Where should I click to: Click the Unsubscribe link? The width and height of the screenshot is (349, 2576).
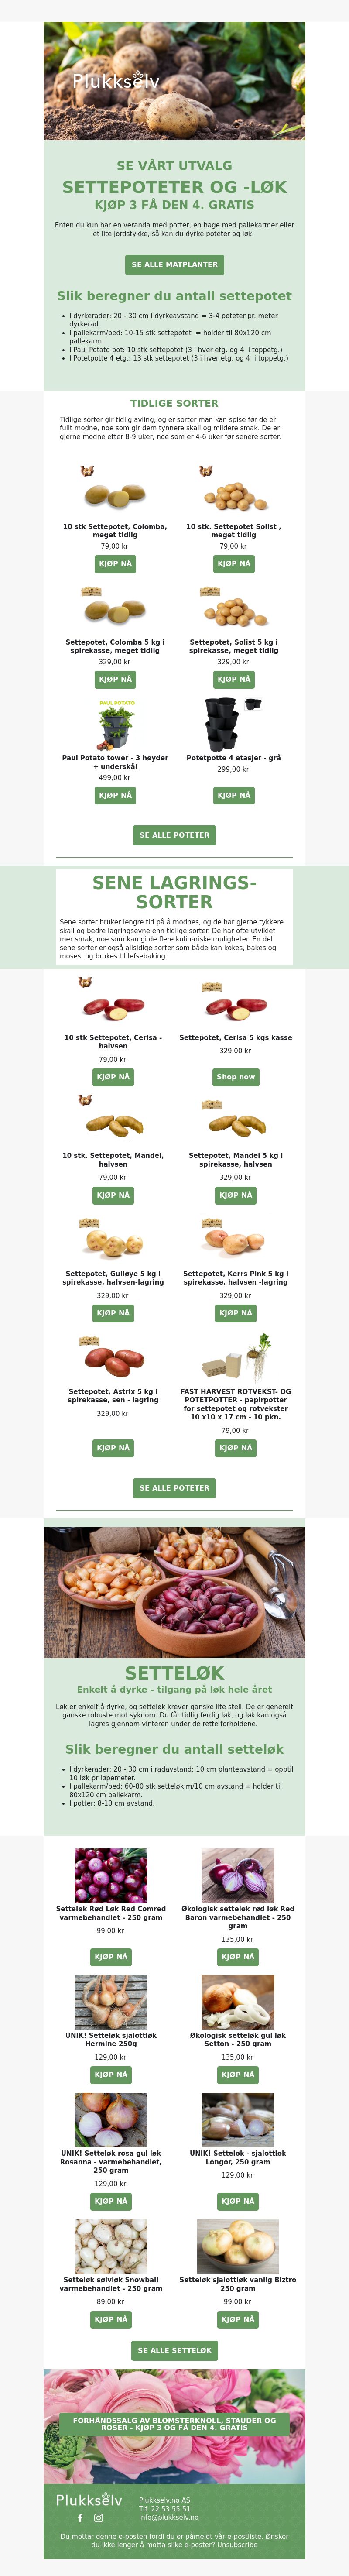[x=238, y=2545]
